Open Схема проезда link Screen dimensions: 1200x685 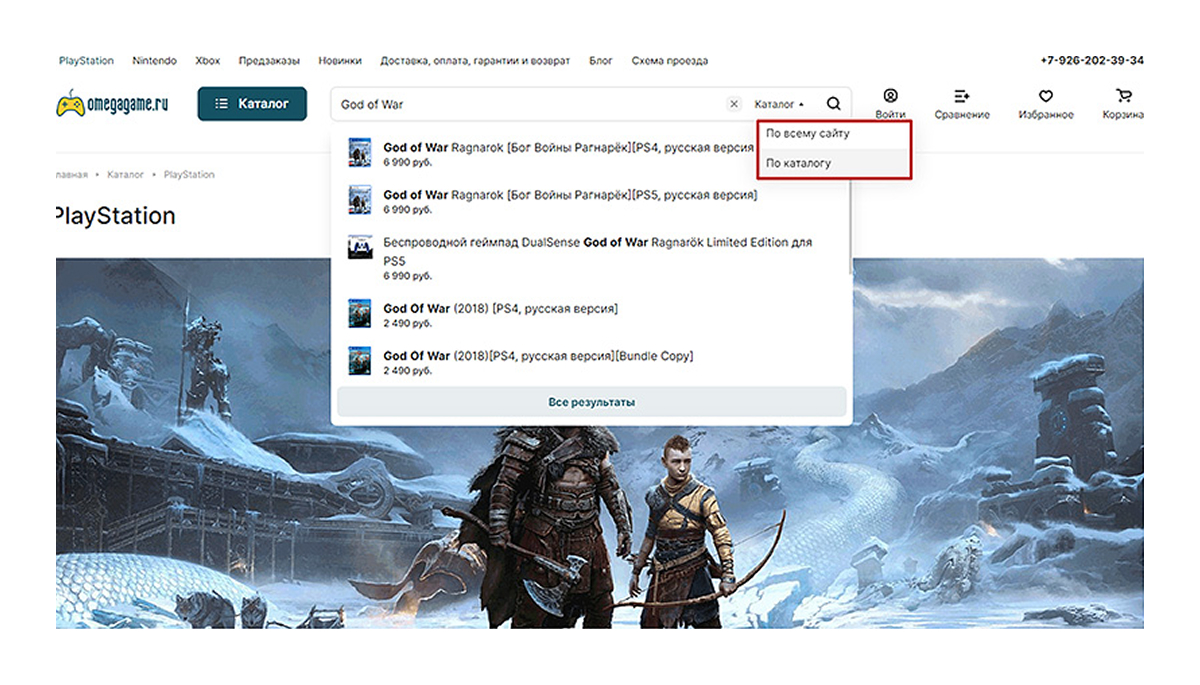[670, 61]
